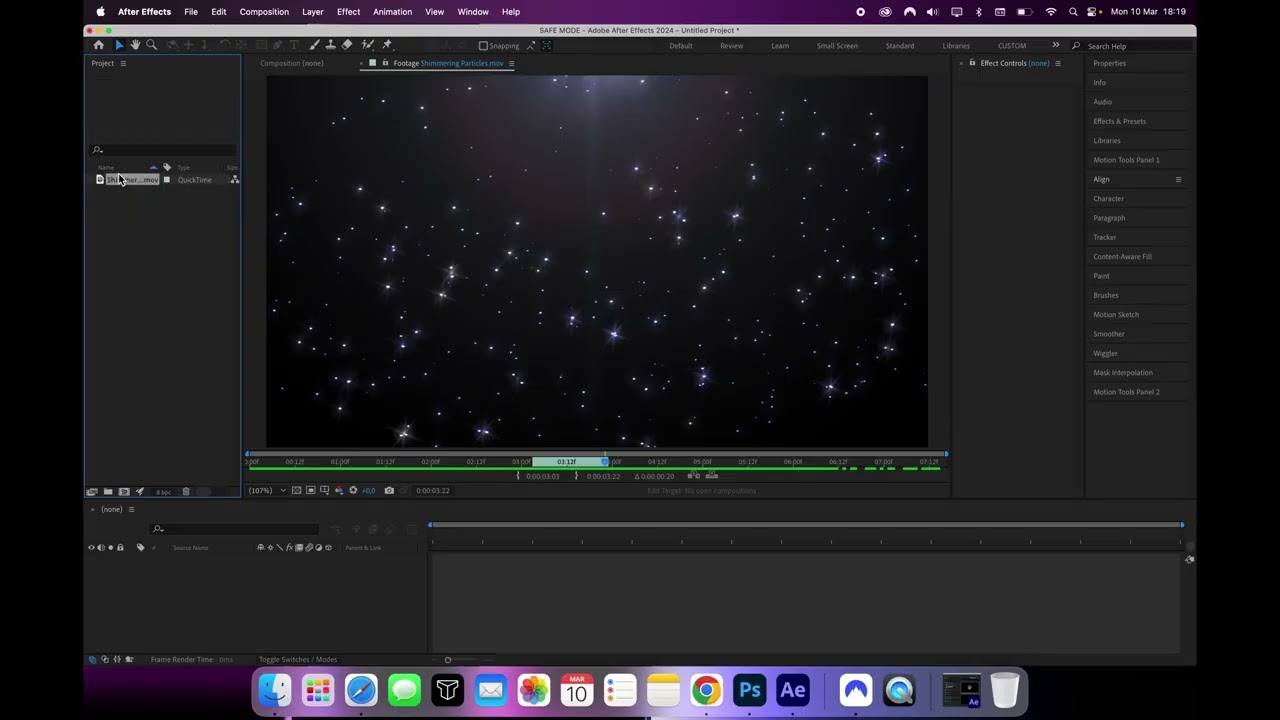Toggle Region of Interest in footage viewer
Image resolution: width=1280 pixels, height=720 pixels.
point(310,490)
